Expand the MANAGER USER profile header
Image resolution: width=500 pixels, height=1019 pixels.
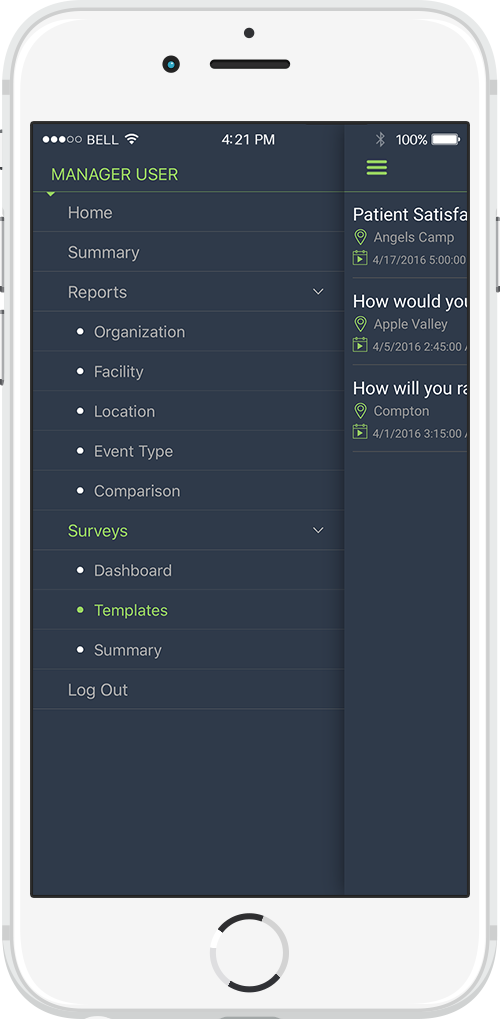pyautogui.click(x=114, y=174)
